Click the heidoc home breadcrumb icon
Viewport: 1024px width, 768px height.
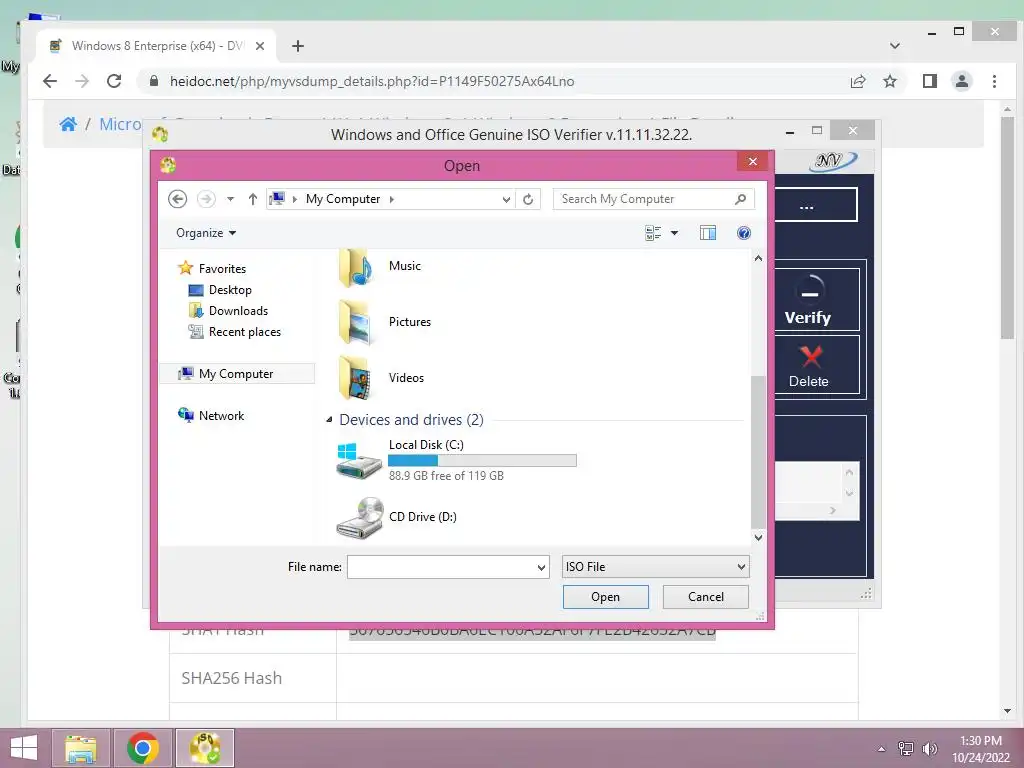tap(68, 124)
